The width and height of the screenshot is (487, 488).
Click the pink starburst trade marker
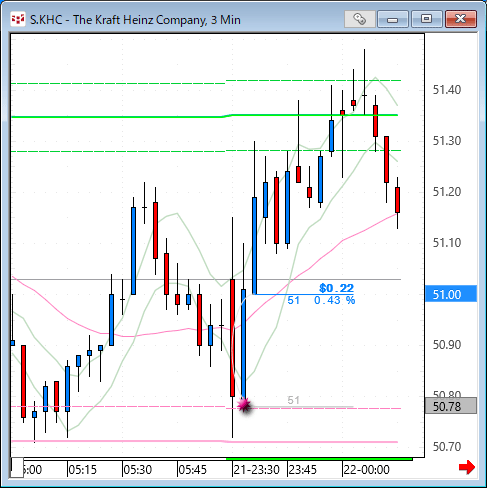pyautogui.click(x=244, y=405)
